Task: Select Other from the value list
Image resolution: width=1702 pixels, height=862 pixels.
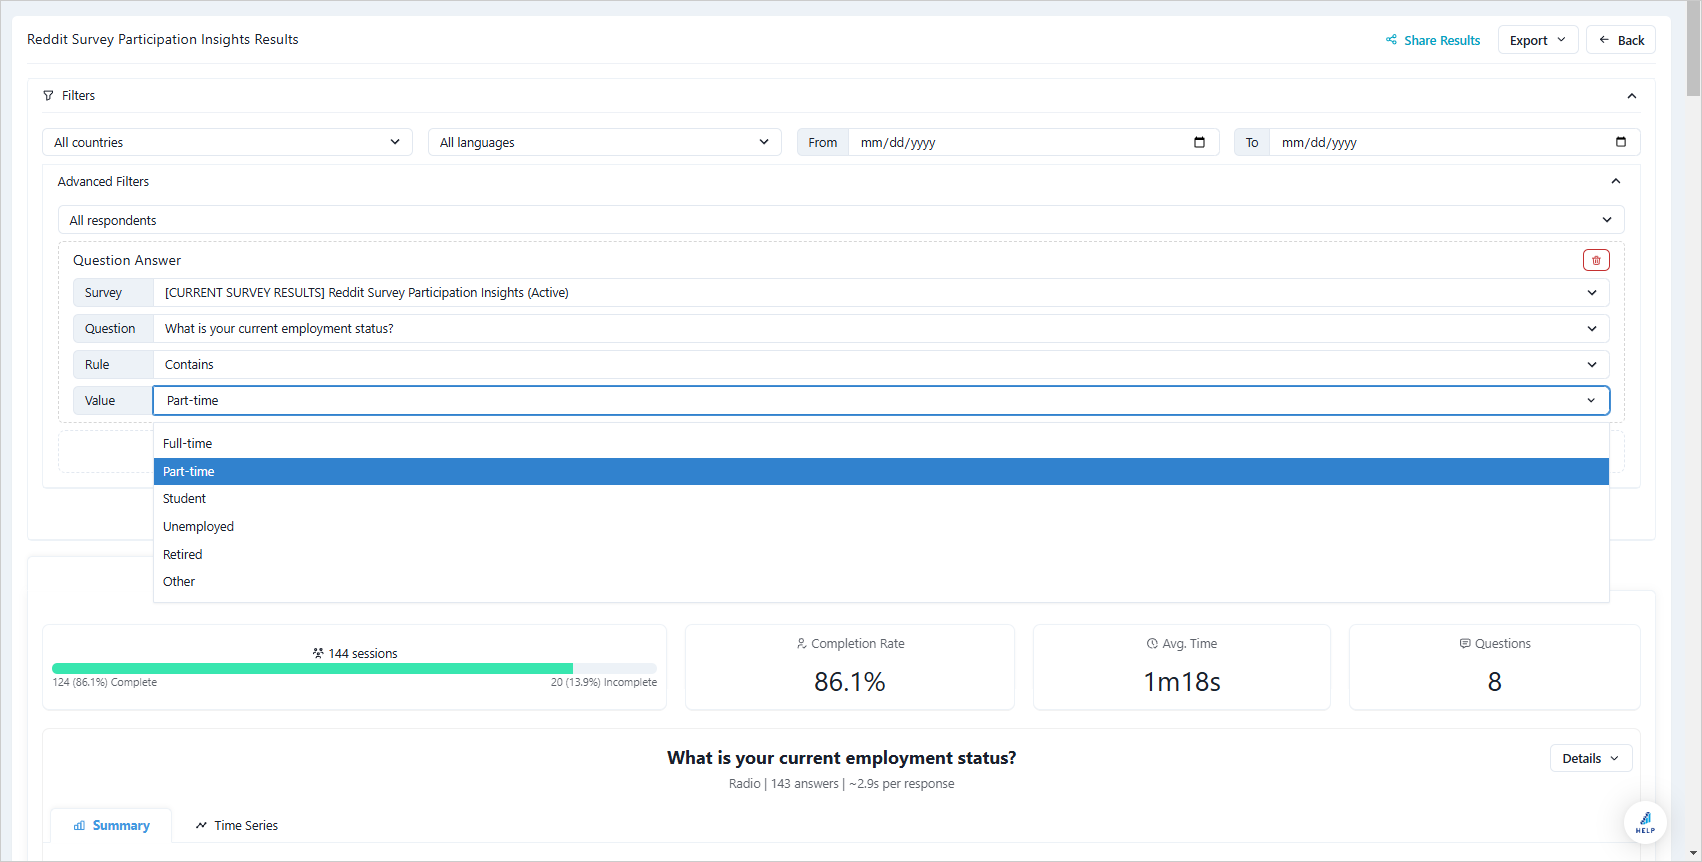Action: click(x=881, y=582)
